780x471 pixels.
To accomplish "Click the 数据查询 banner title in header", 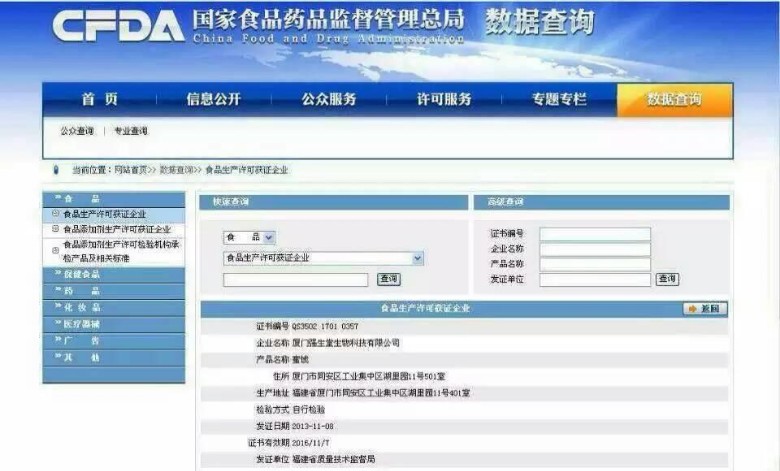I will click(540, 22).
